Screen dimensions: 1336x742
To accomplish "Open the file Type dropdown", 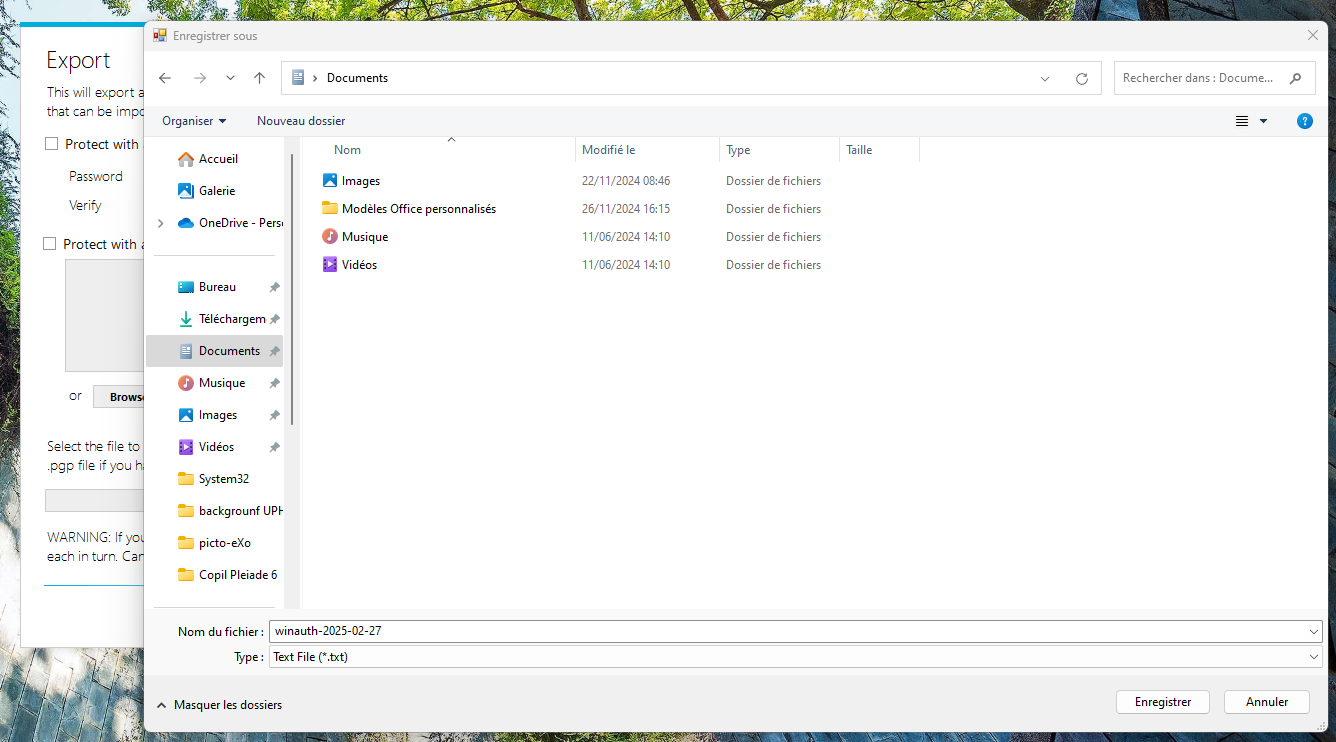I will tap(795, 657).
